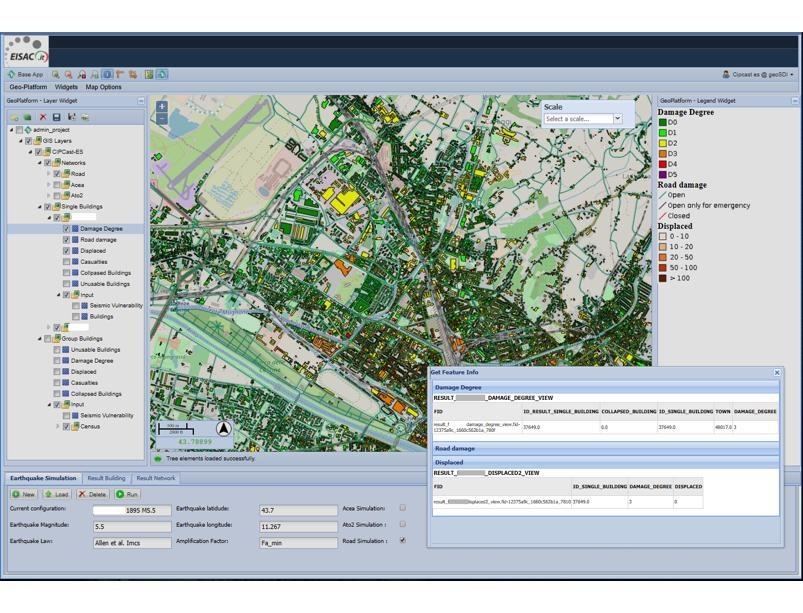
Task: Click the add-folder icon in Layer Widget toolbar
Action: click(14, 117)
